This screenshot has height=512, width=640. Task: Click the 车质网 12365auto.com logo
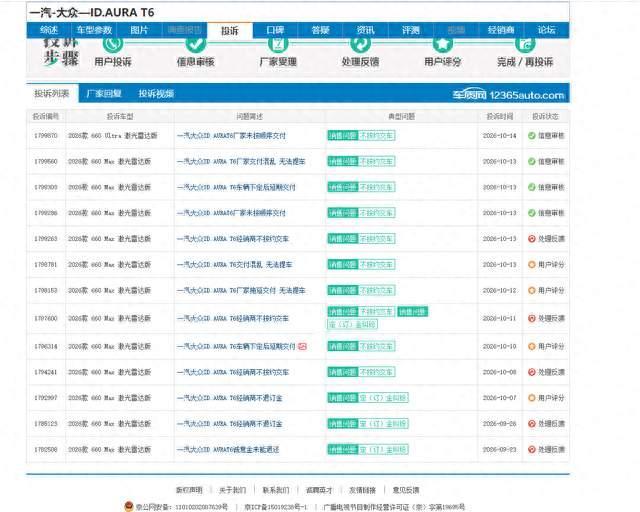508,95
